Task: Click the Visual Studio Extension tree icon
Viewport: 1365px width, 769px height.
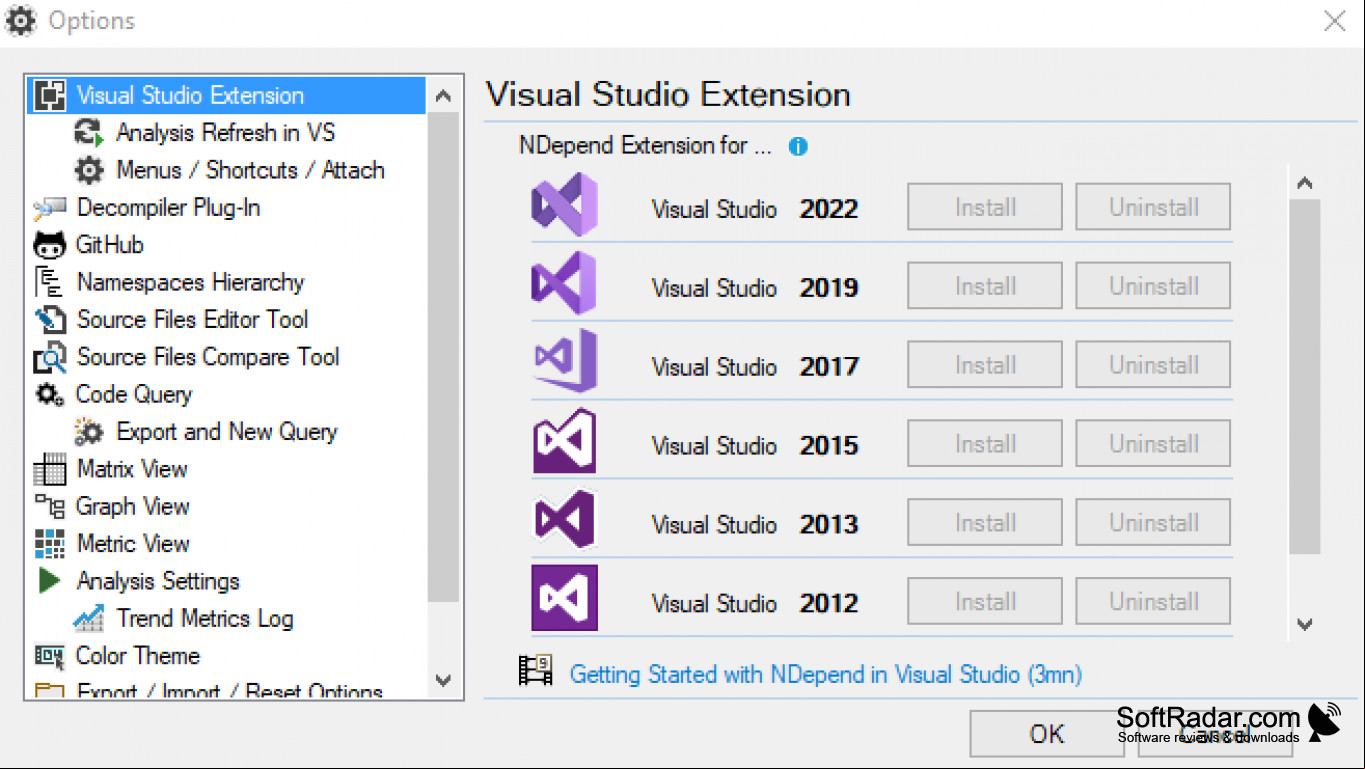Action: click(50, 95)
